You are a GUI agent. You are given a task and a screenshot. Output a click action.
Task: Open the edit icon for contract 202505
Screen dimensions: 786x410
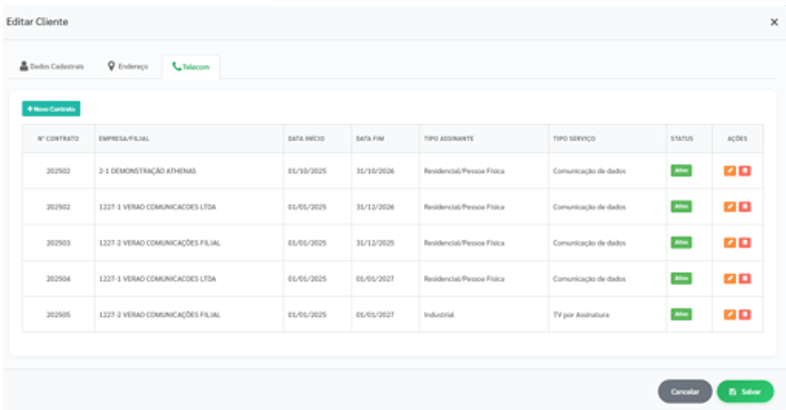click(729, 314)
